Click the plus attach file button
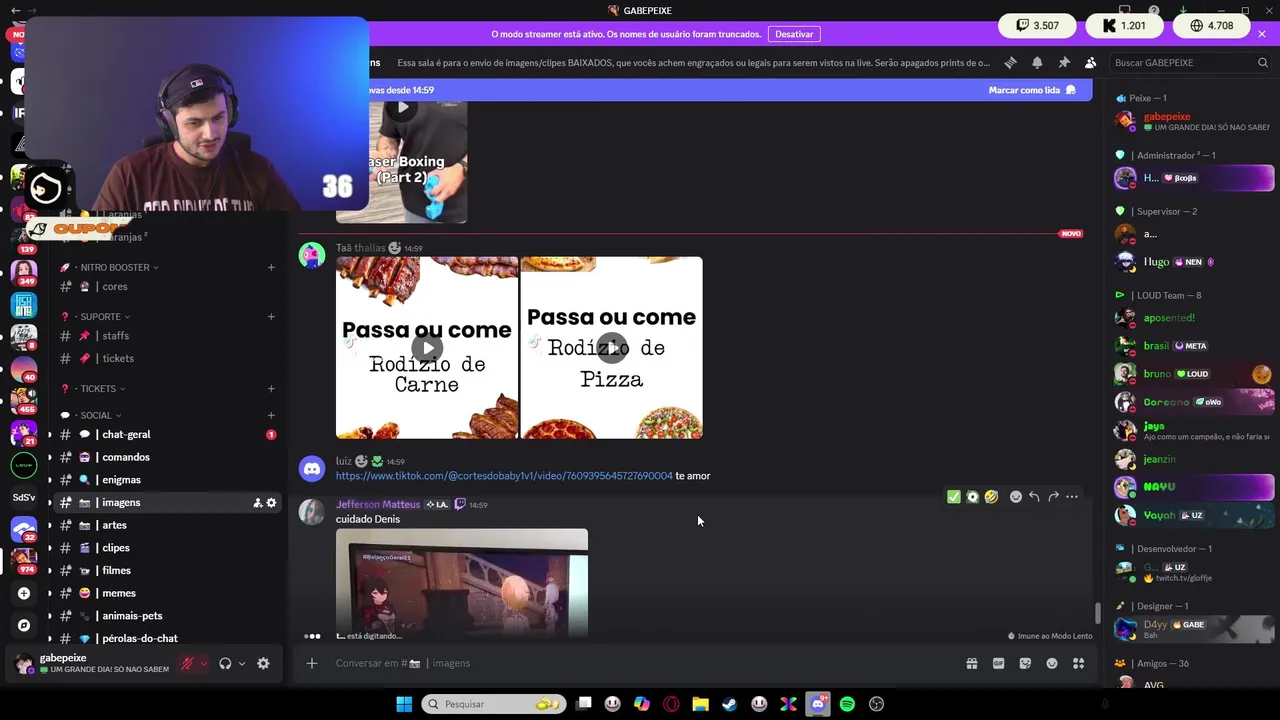This screenshot has height=720, width=1280. tap(312, 663)
